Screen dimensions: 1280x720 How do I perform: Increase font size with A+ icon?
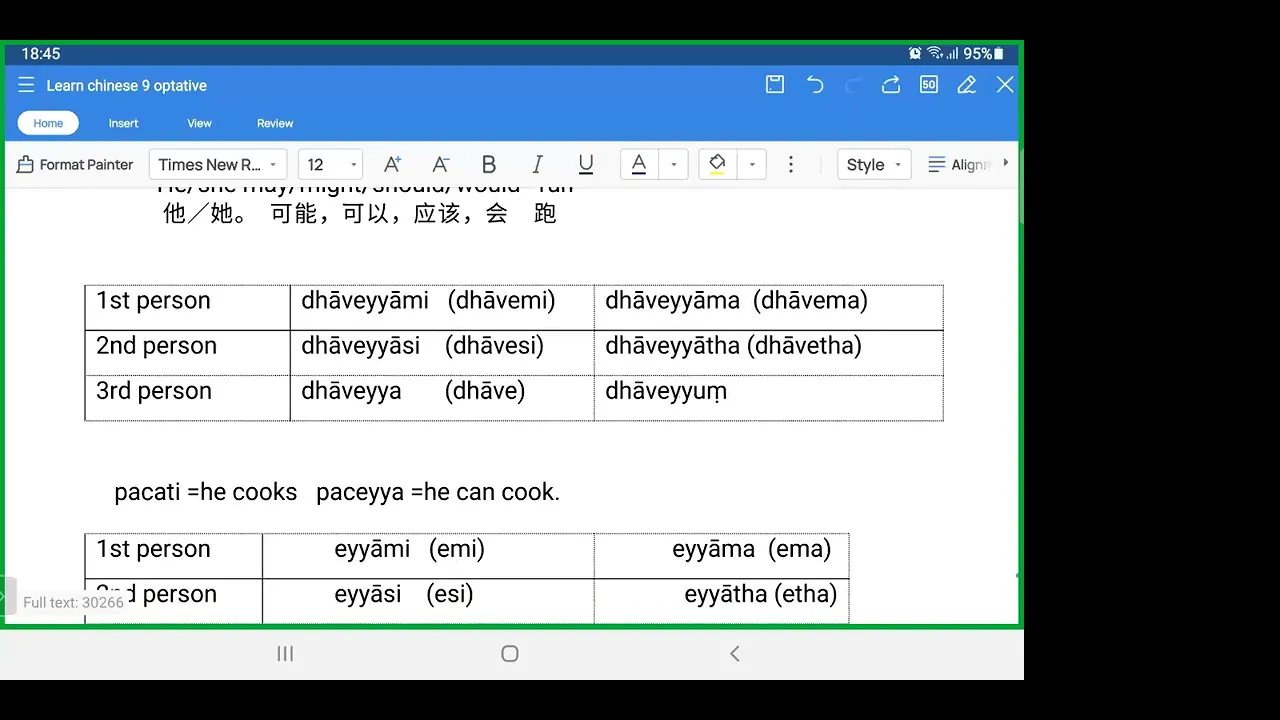[392, 165]
